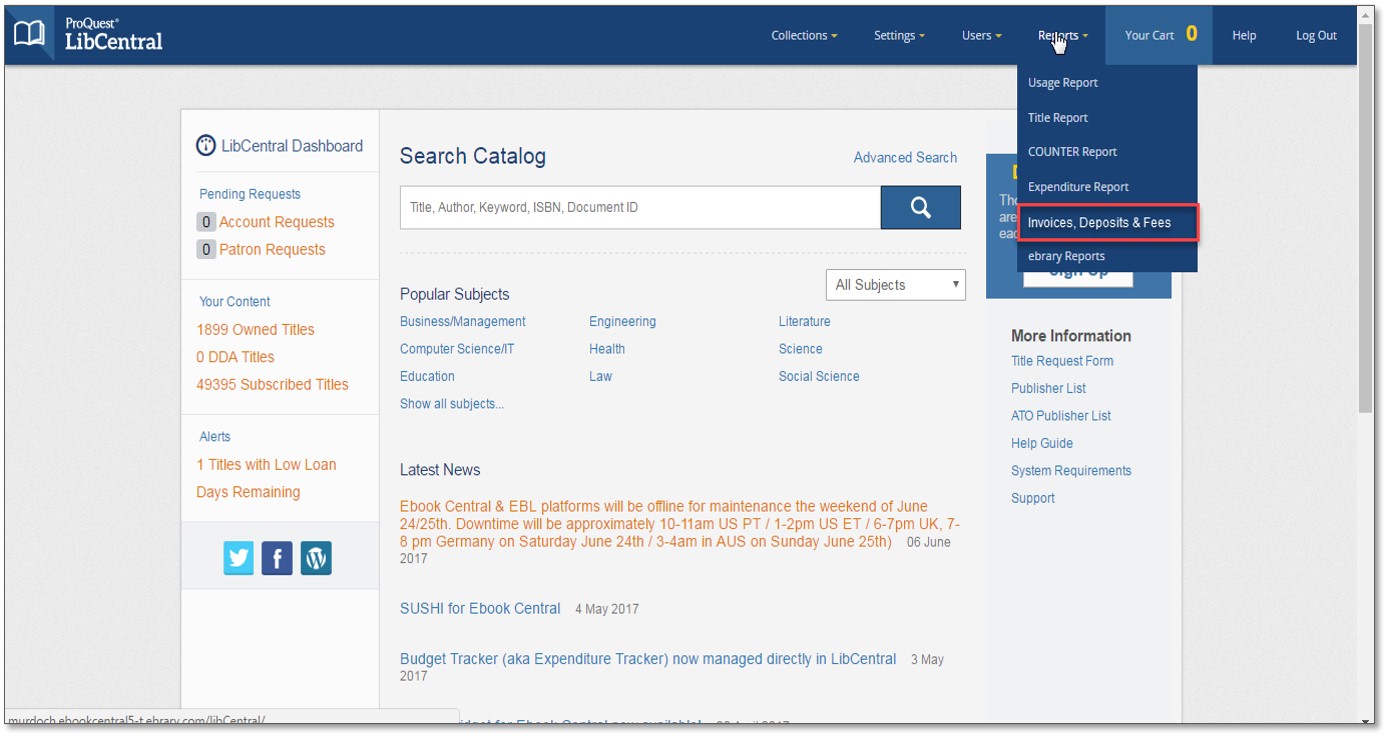Screen dimensions: 1387x737
Task: Open the Collections dropdown
Action: [x=804, y=34]
